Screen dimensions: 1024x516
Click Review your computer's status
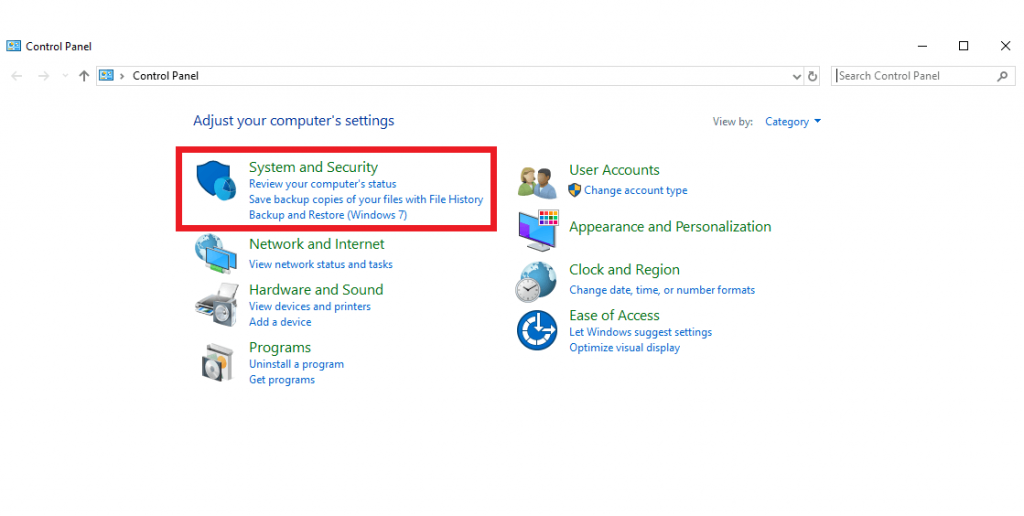click(323, 184)
